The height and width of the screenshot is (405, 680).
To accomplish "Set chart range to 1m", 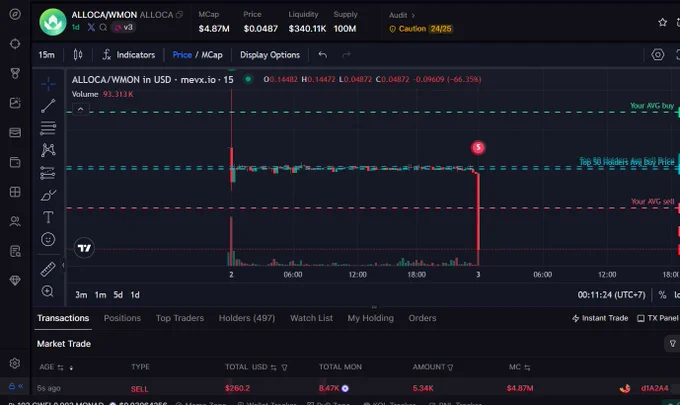I will click(x=101, y=295).
